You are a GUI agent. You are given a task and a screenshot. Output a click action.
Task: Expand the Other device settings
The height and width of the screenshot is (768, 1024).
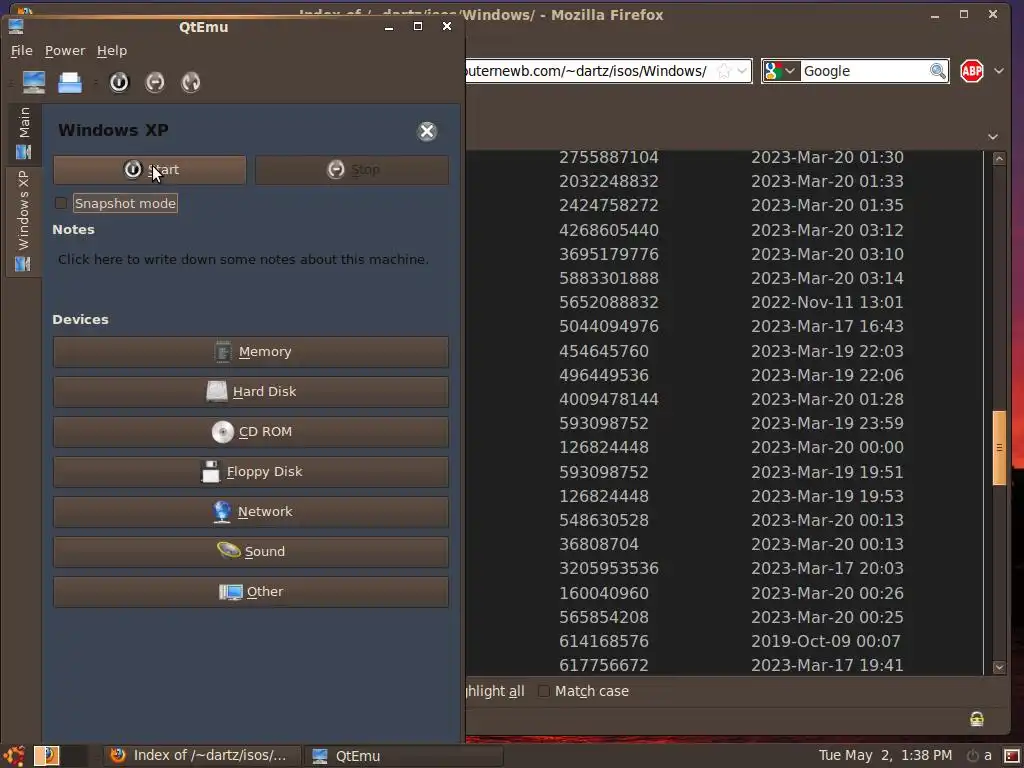click(x=251, y=592)
